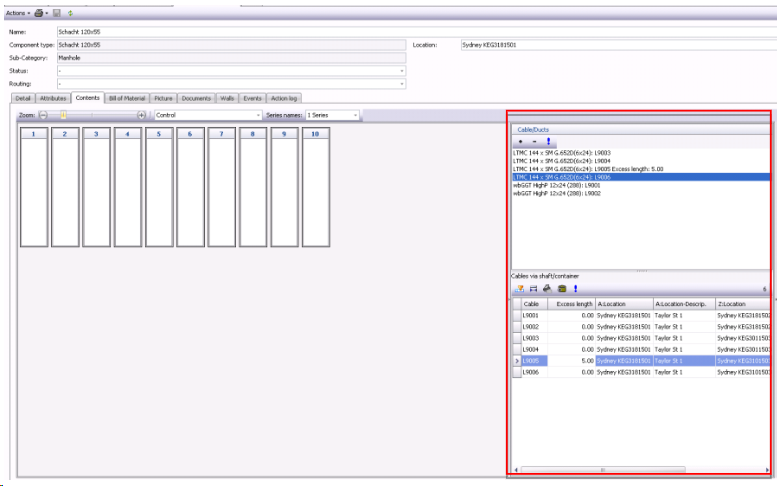This screenshot has height=486, width=777.
Task: Select highlighted LTMC cable L9006 entry
Action: click(641, 177)
